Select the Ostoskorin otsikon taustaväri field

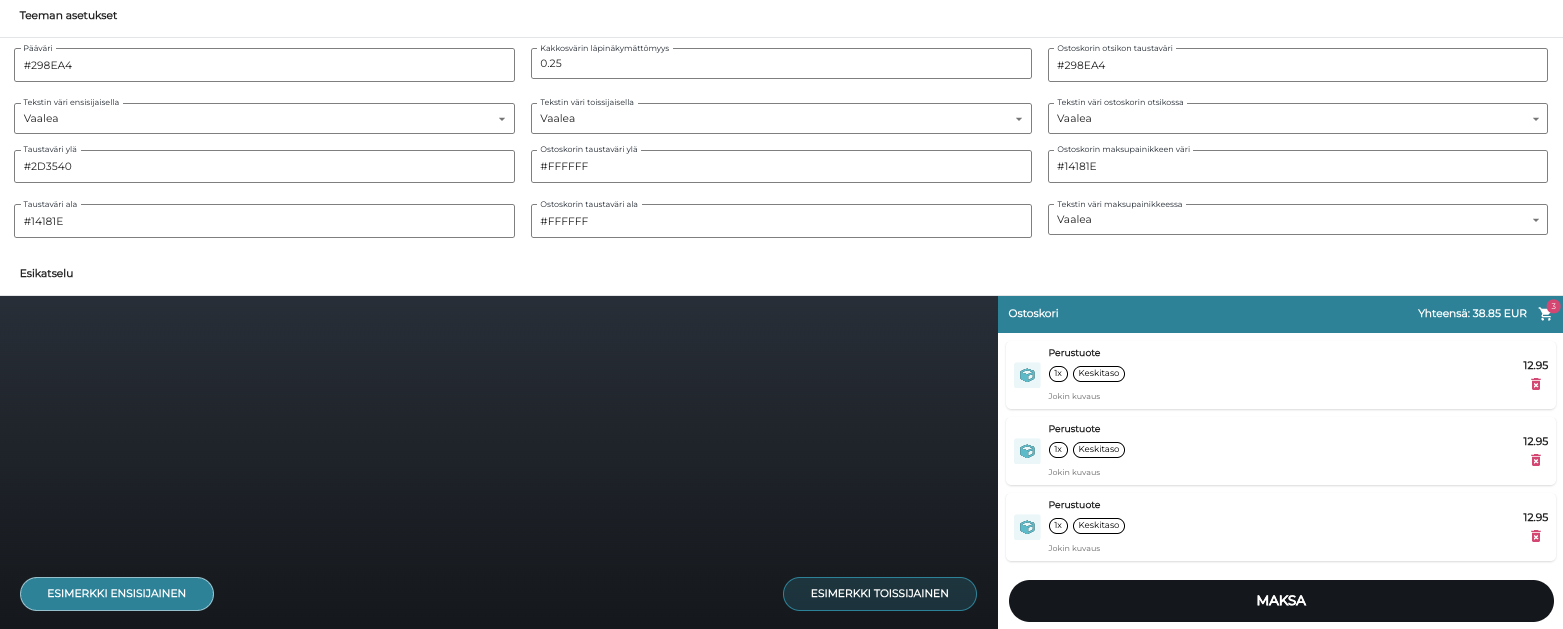pos(1298,65)
